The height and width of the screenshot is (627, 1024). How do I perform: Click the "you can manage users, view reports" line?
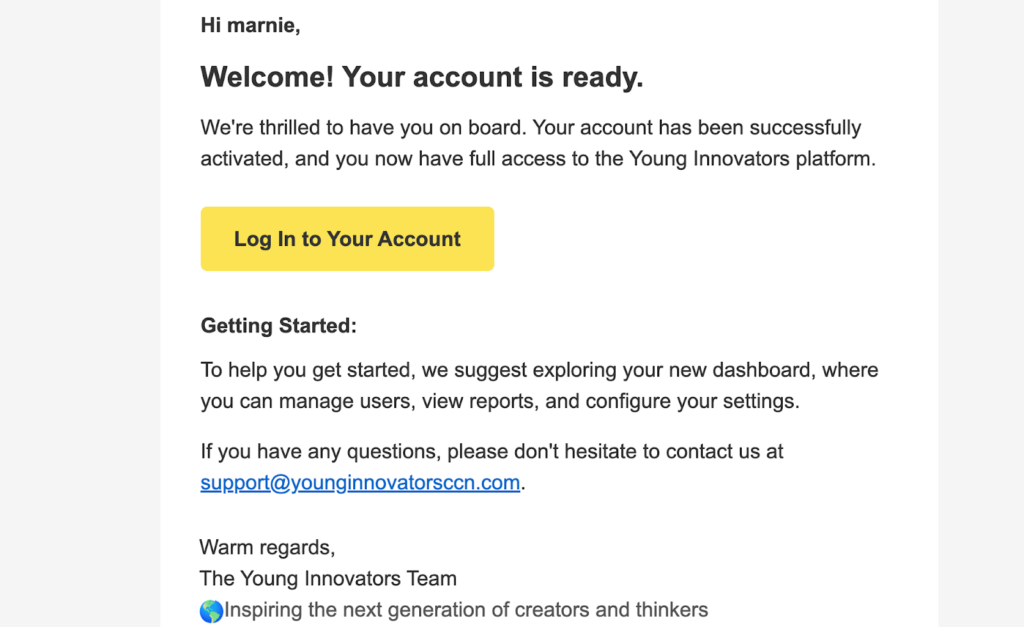click(x=500, y=401)
